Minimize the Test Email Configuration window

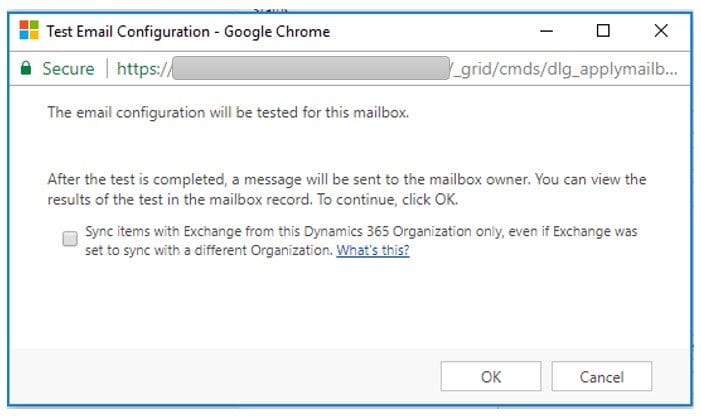click(547, 31)
